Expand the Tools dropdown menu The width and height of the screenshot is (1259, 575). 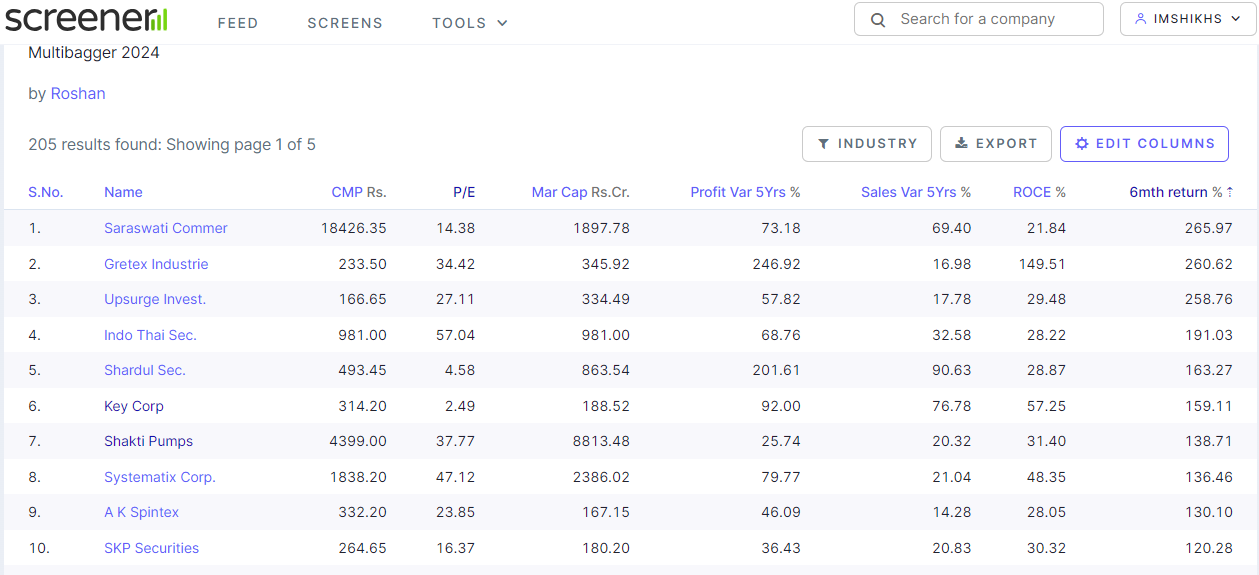[x=470, y=23]
